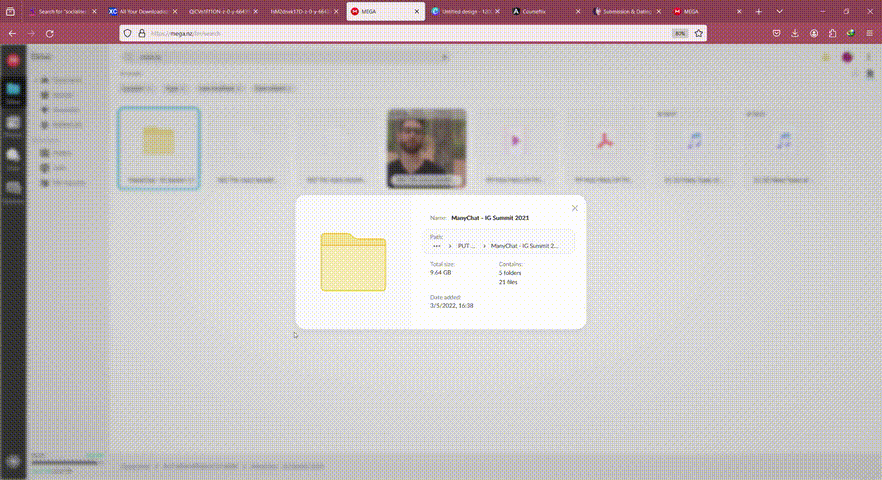The width and height of the screenshot is (882, 480).
Task: Open the chat bubble icon in left rail
Action: pos(13,156)
